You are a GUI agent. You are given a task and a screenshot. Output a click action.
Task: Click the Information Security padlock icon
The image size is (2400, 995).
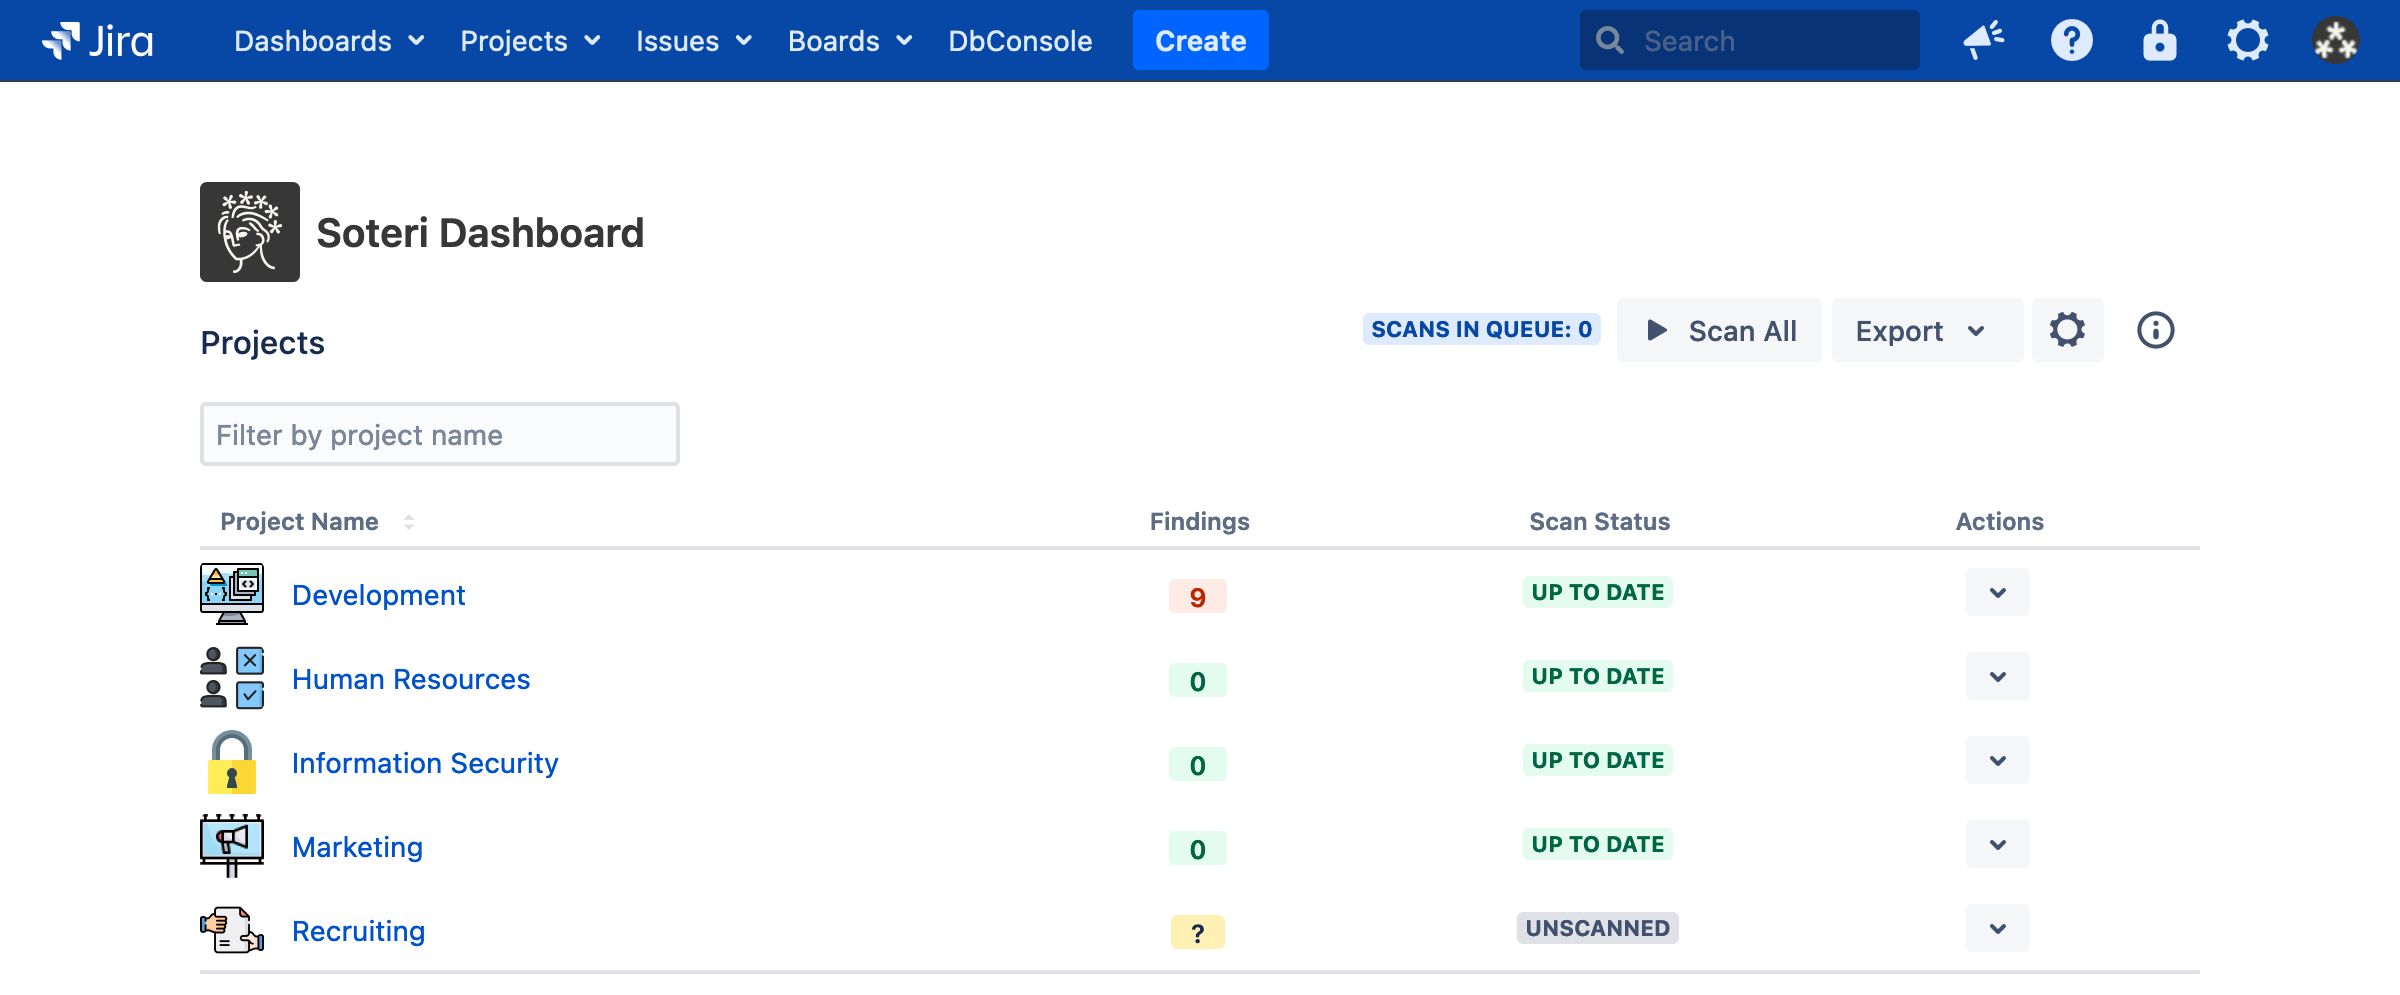tap(232, 762)
